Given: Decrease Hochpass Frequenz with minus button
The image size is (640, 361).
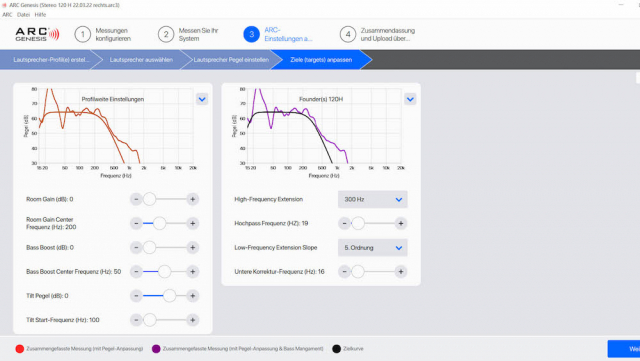Looking at the screenshot, I should (344, 223).
